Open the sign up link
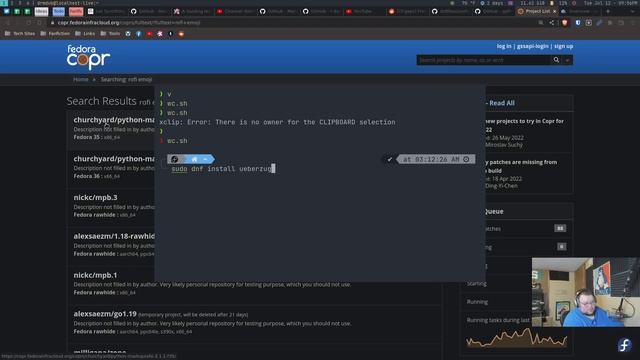The height and width of the screenshot is (360, 640). [563, 46]
